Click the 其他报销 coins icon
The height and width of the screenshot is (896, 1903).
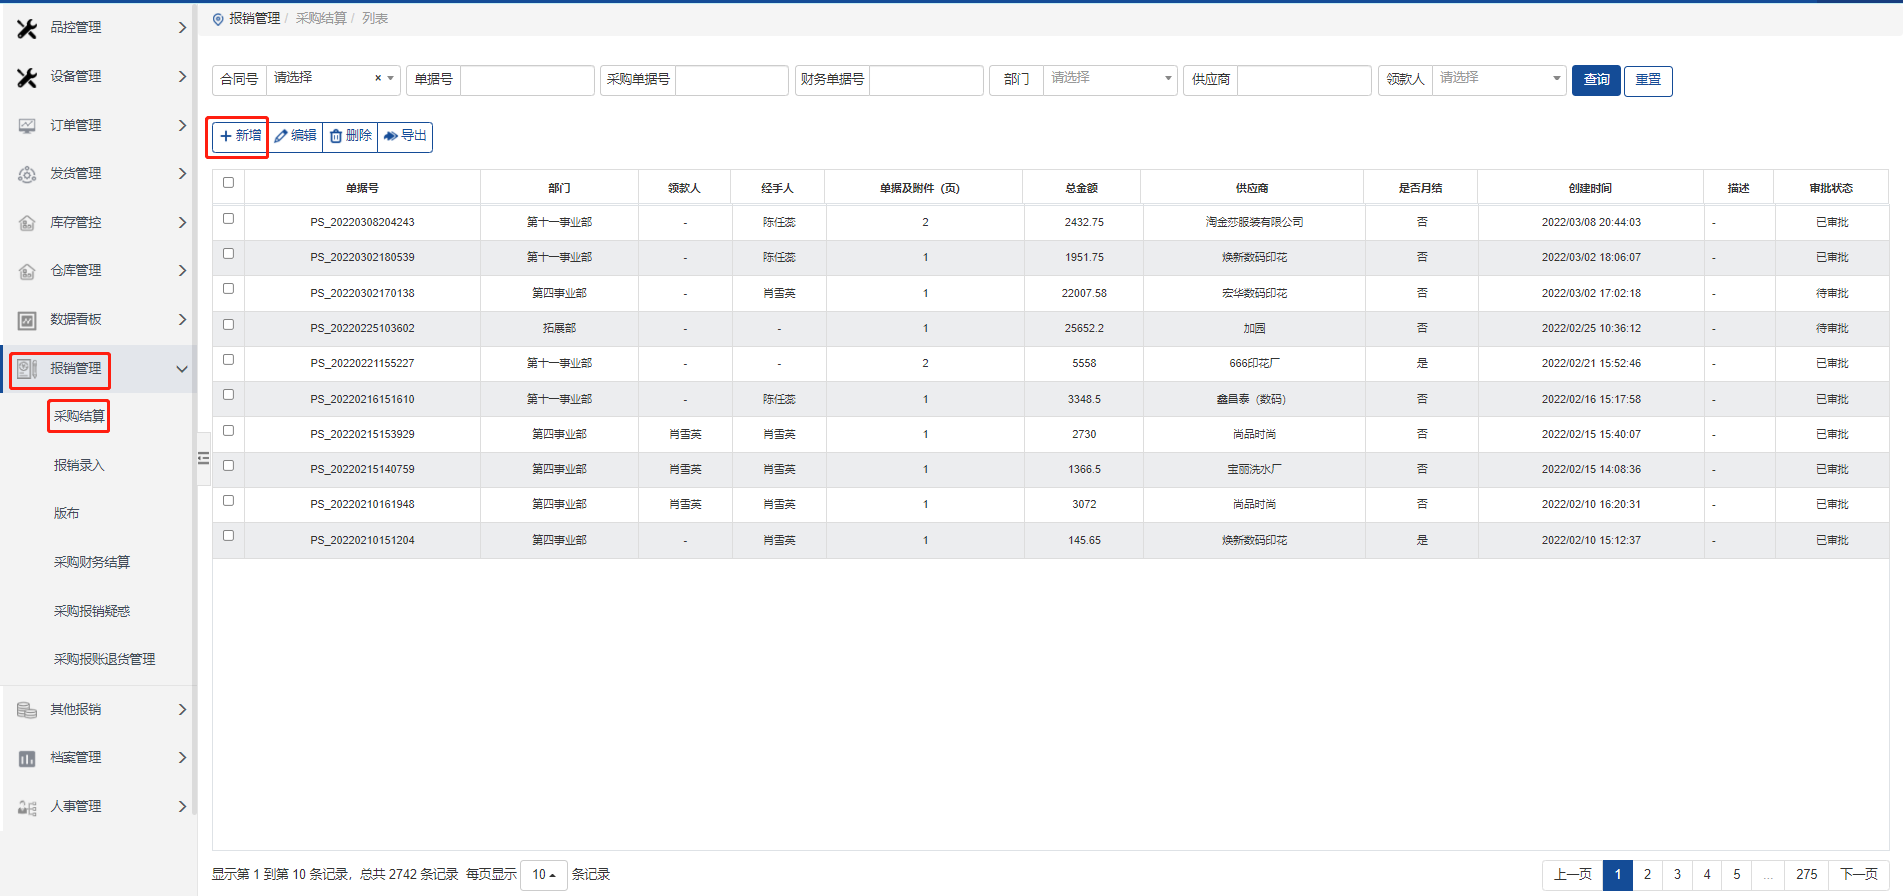pos(27,710)
